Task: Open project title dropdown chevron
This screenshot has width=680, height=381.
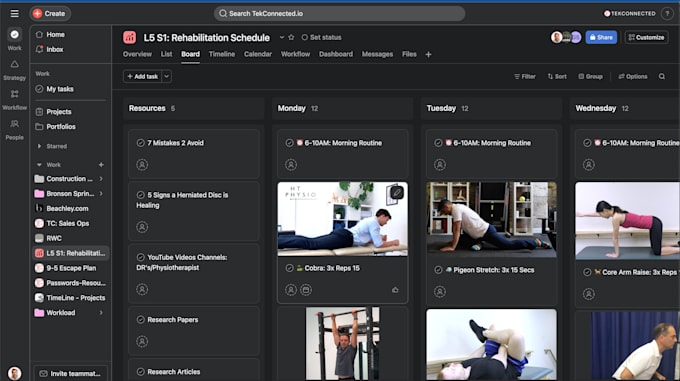Action: [x=281, y=37]
